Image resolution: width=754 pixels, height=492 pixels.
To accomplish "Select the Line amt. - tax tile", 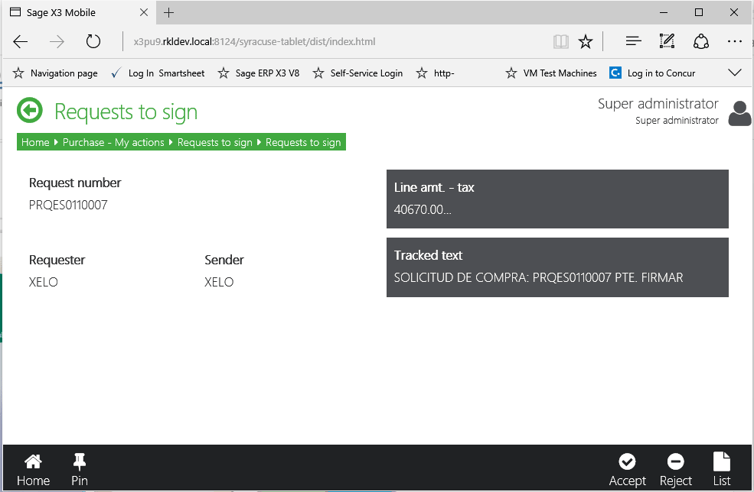I will (557, 199).
